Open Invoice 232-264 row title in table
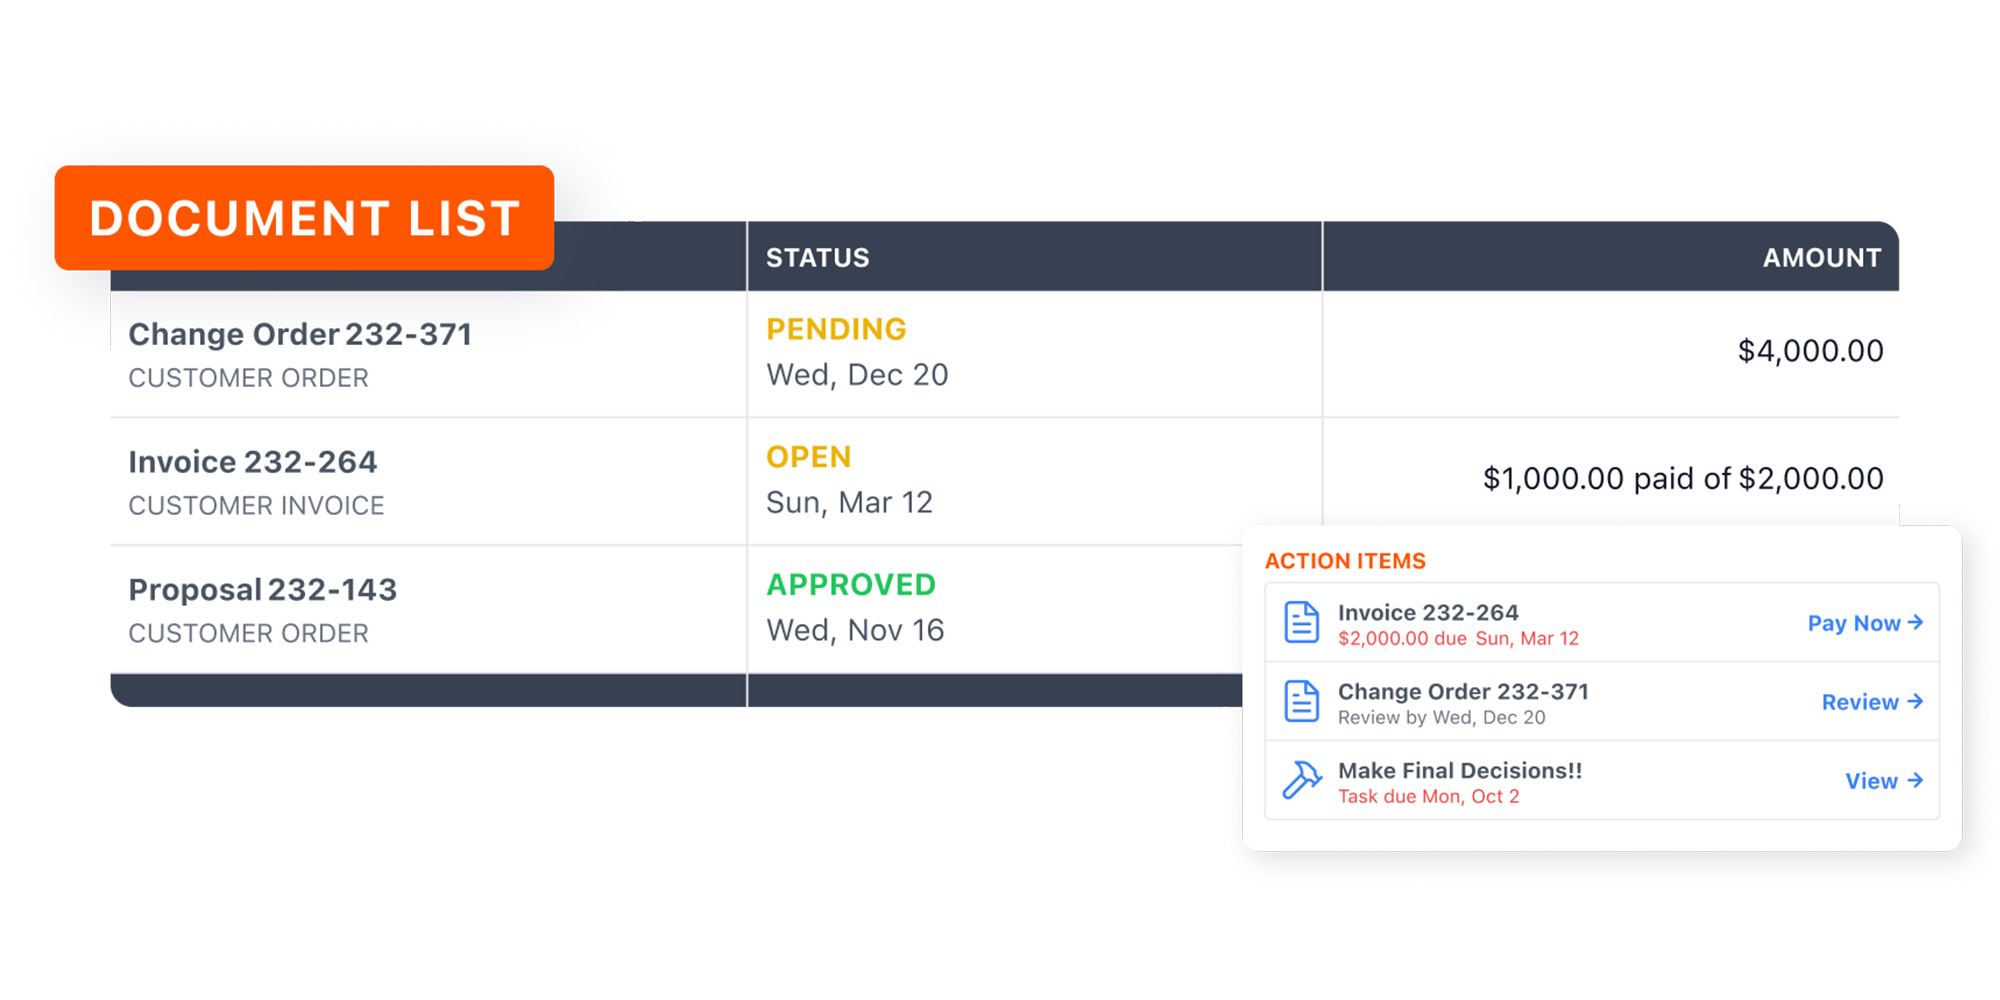 click(x=253, y=462)
